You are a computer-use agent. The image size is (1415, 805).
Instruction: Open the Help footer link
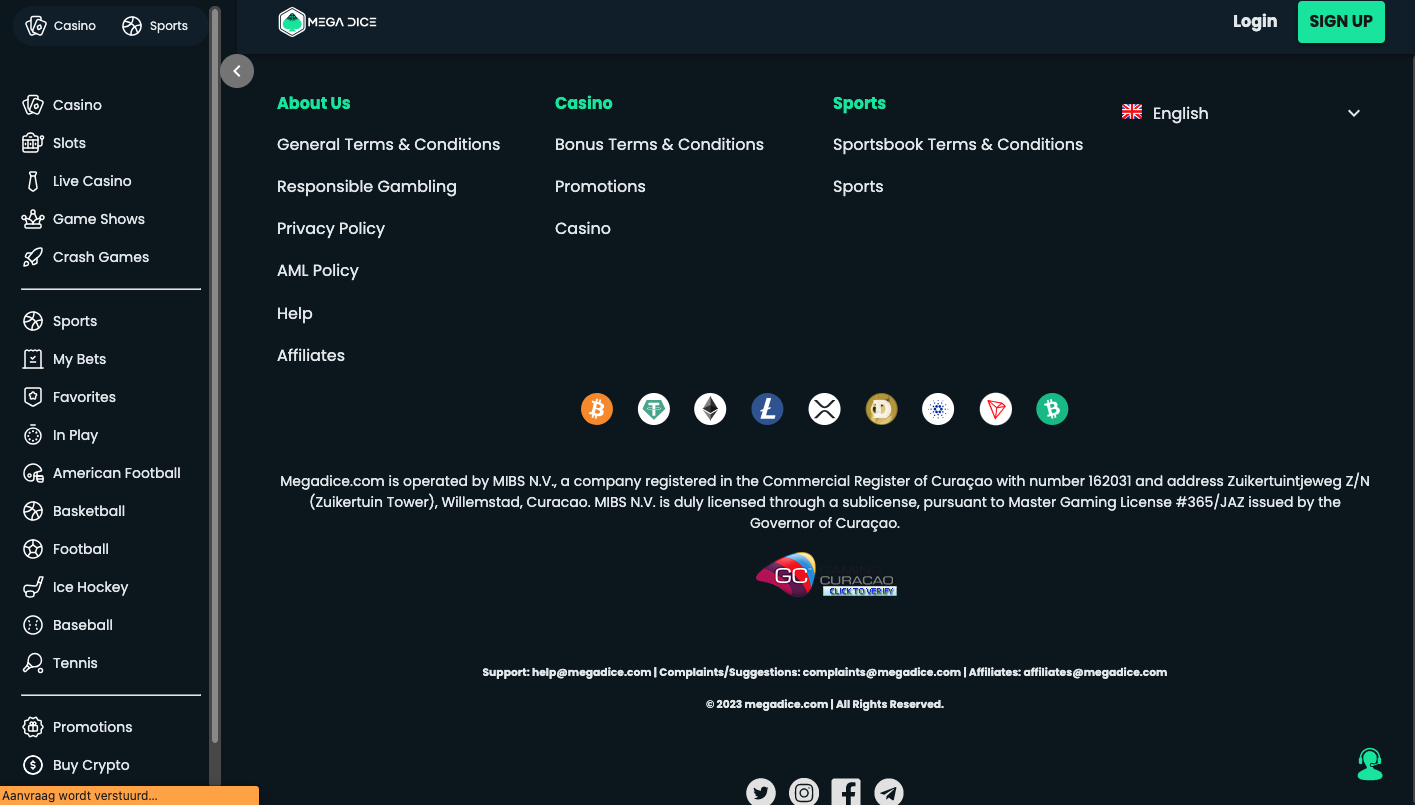coord(295,314)
